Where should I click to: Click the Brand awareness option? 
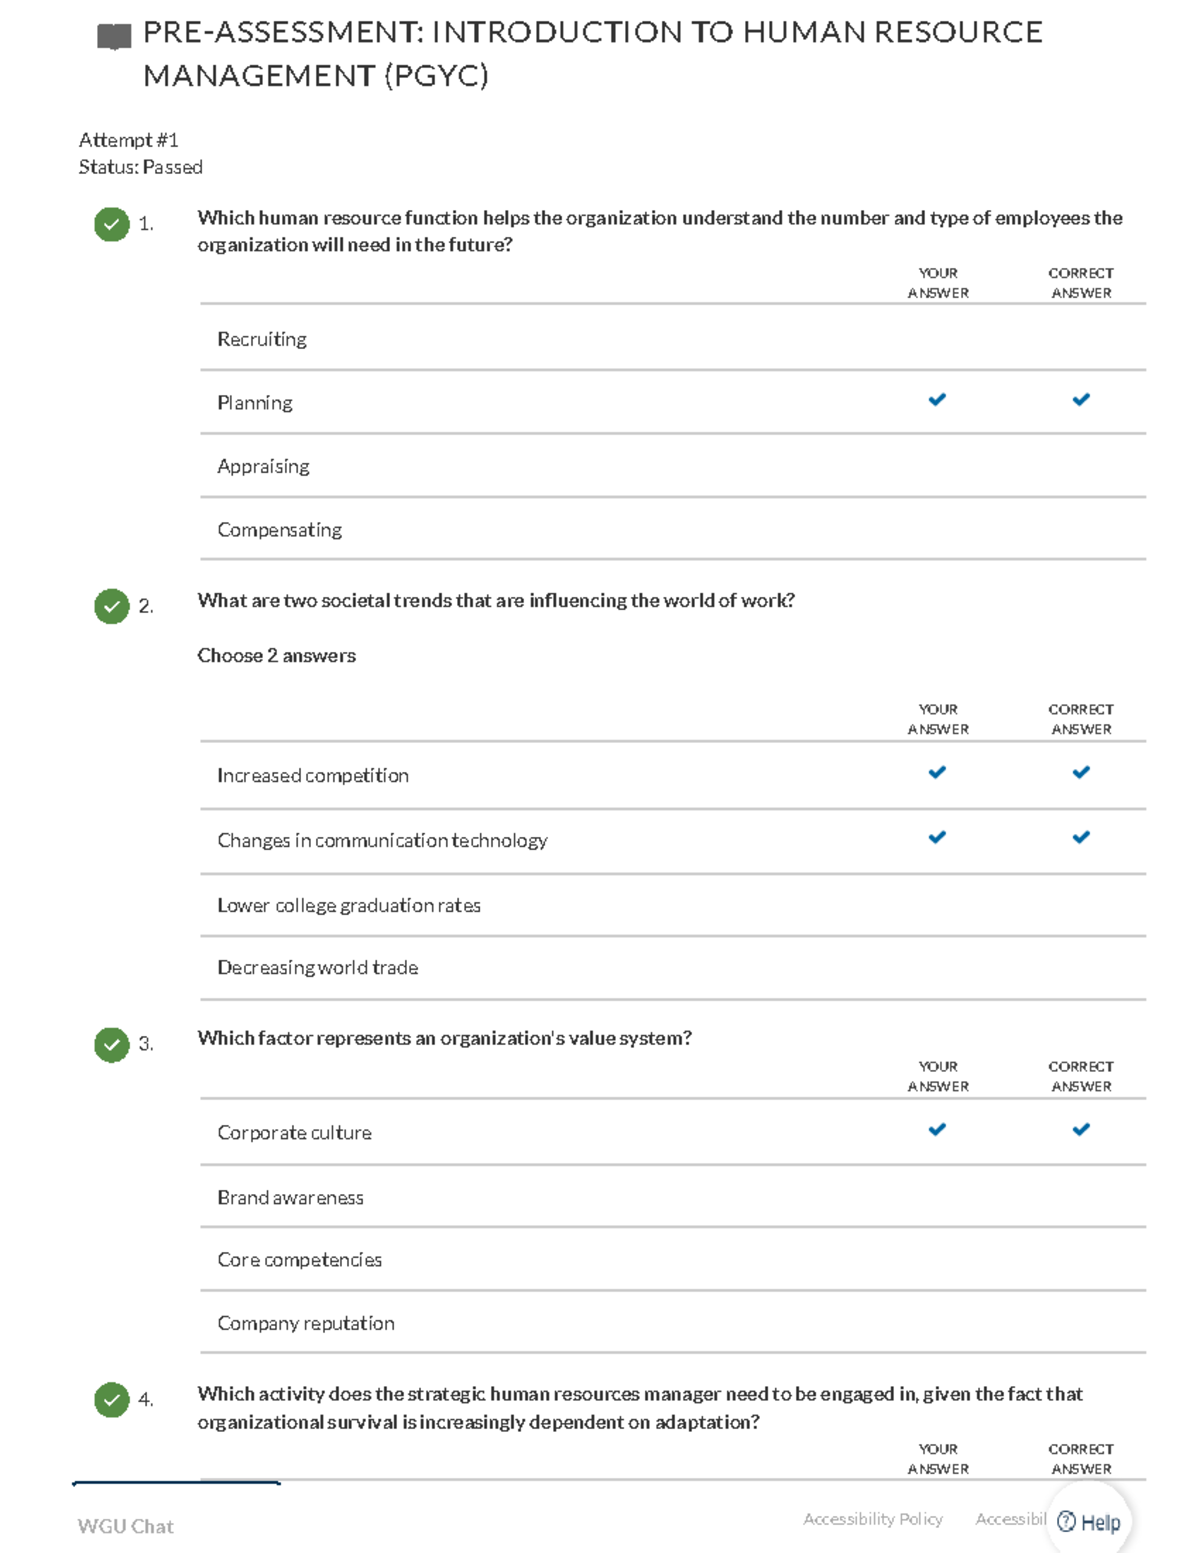291,1198
